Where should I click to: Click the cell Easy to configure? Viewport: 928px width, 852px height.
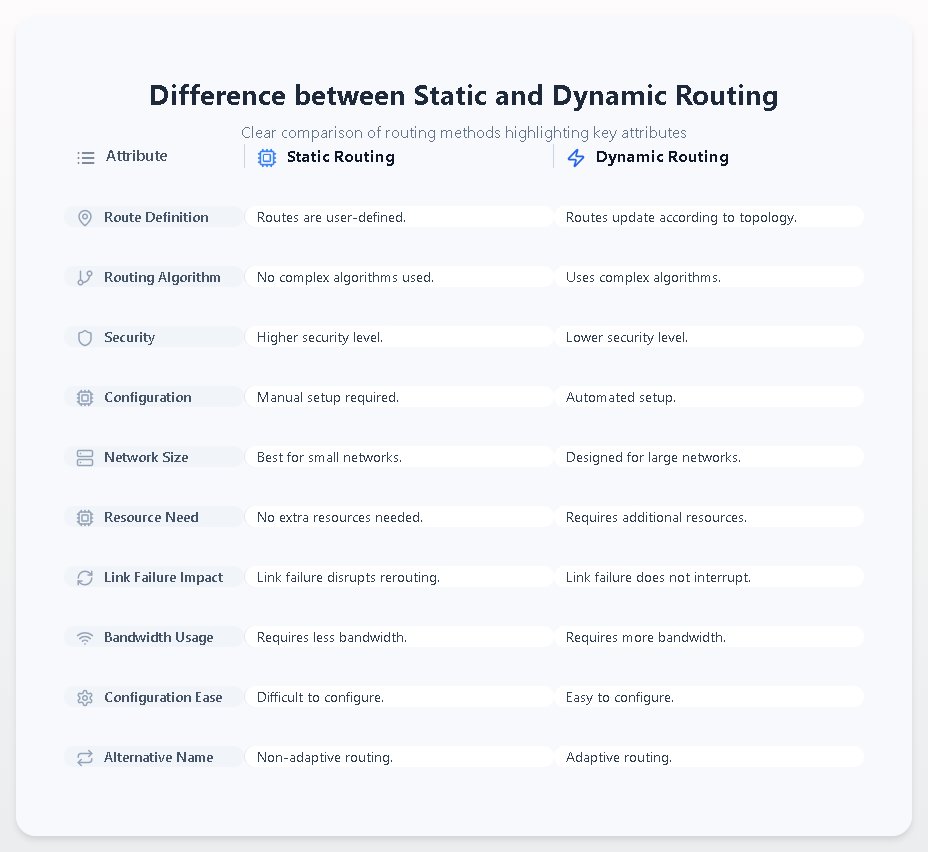pyautogui.click(x=709, y=698)
